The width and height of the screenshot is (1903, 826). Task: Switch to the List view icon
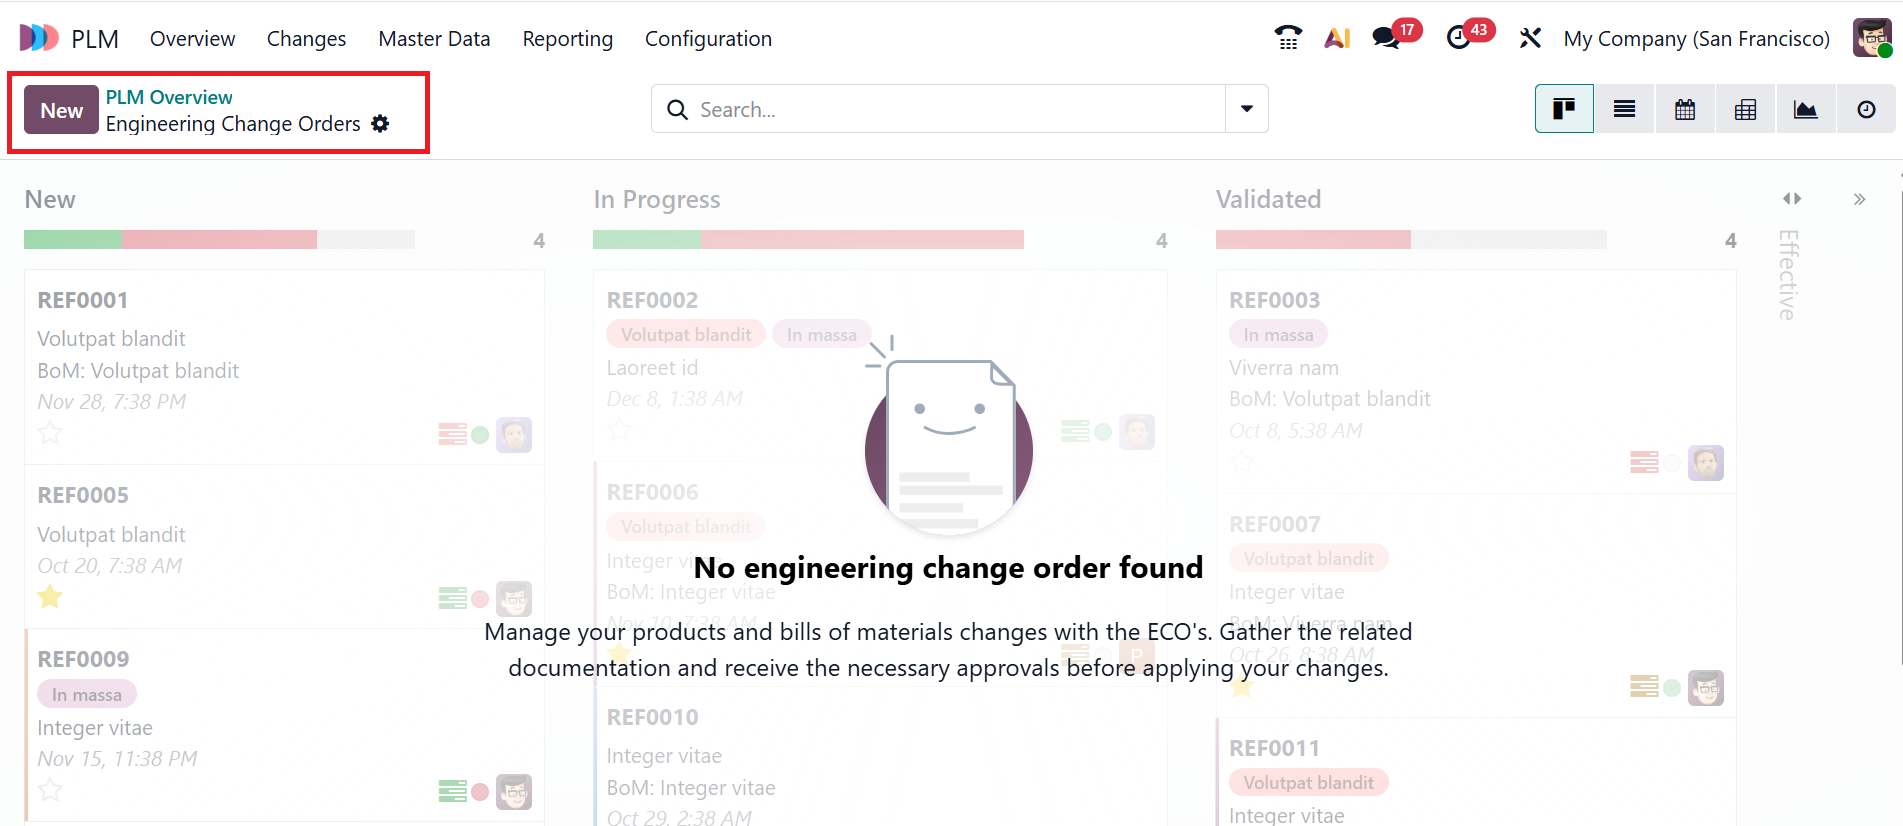[x=1624, y=109]
